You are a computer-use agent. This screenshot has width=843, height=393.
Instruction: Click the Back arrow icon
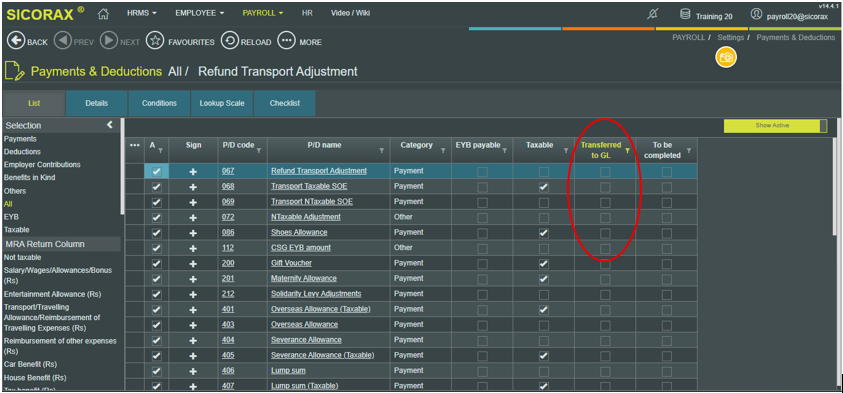click(16, 41)
